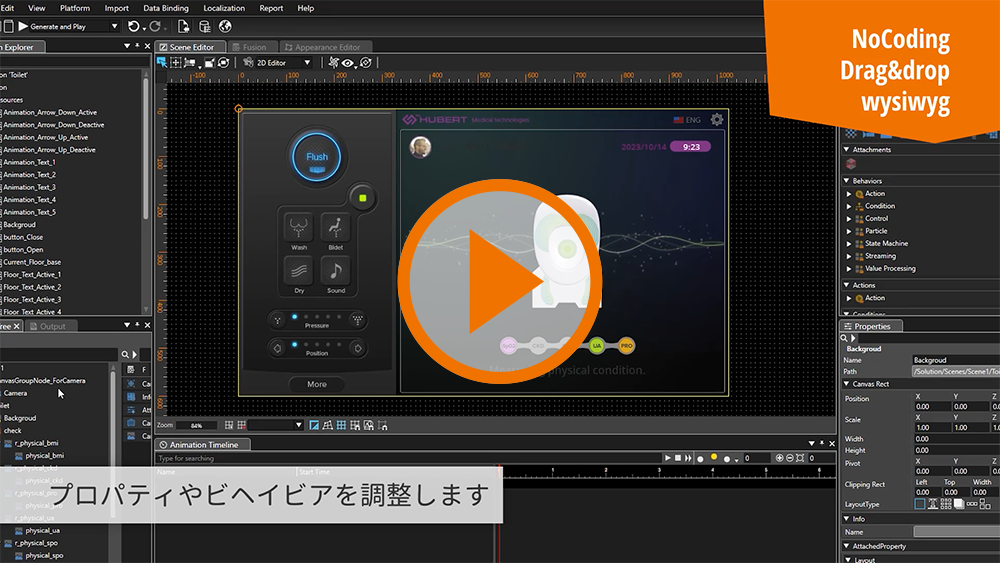Open the Report menu
This screenshot has width=1000, height=563.
coord(271,8)
